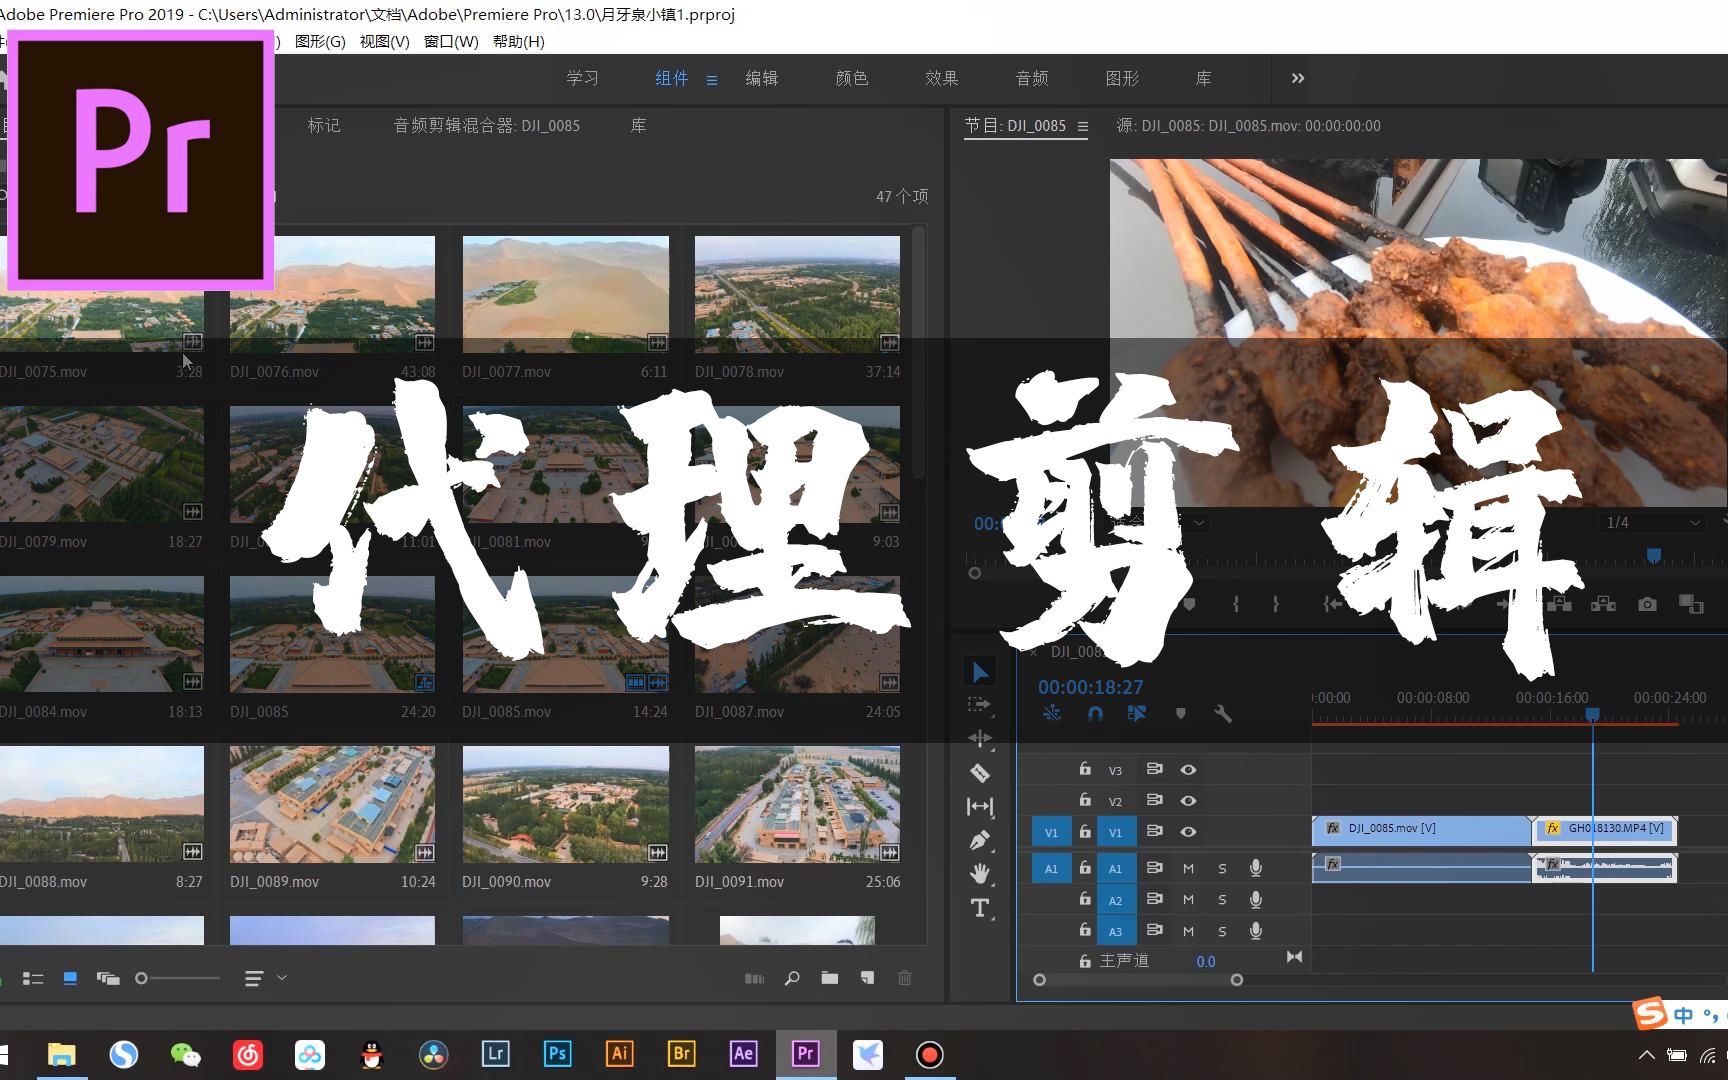Switch project panel to list view
1728x1080 pixels.
[33, 978]
